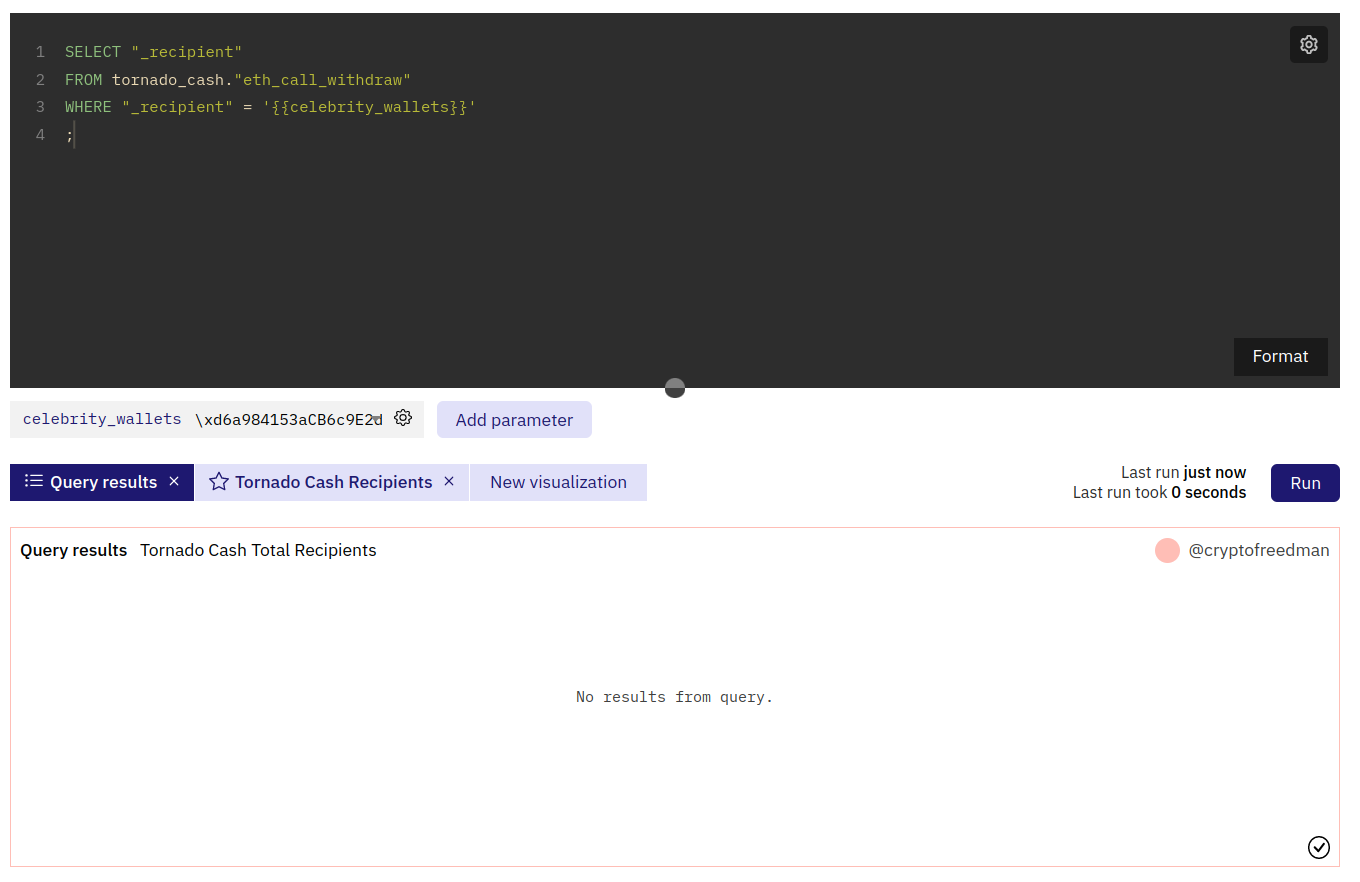The image size is (1360, 882).
Task: Click list icon on Query results tab
Action: tap(34, 482)
